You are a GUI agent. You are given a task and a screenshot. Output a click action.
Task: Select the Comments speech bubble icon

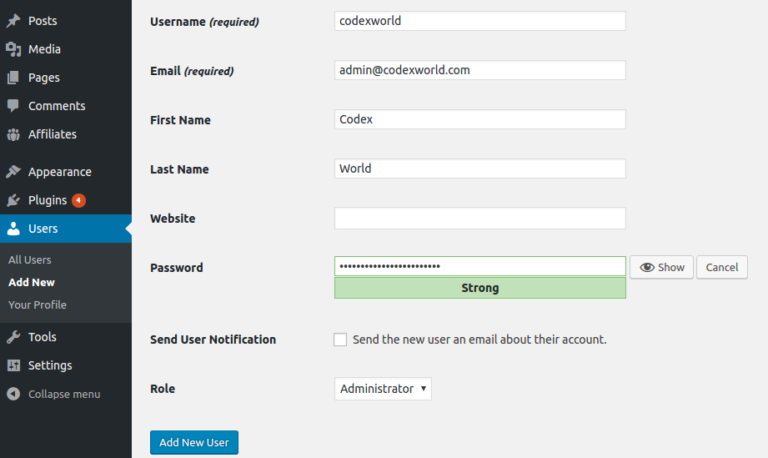pos(13,106)
